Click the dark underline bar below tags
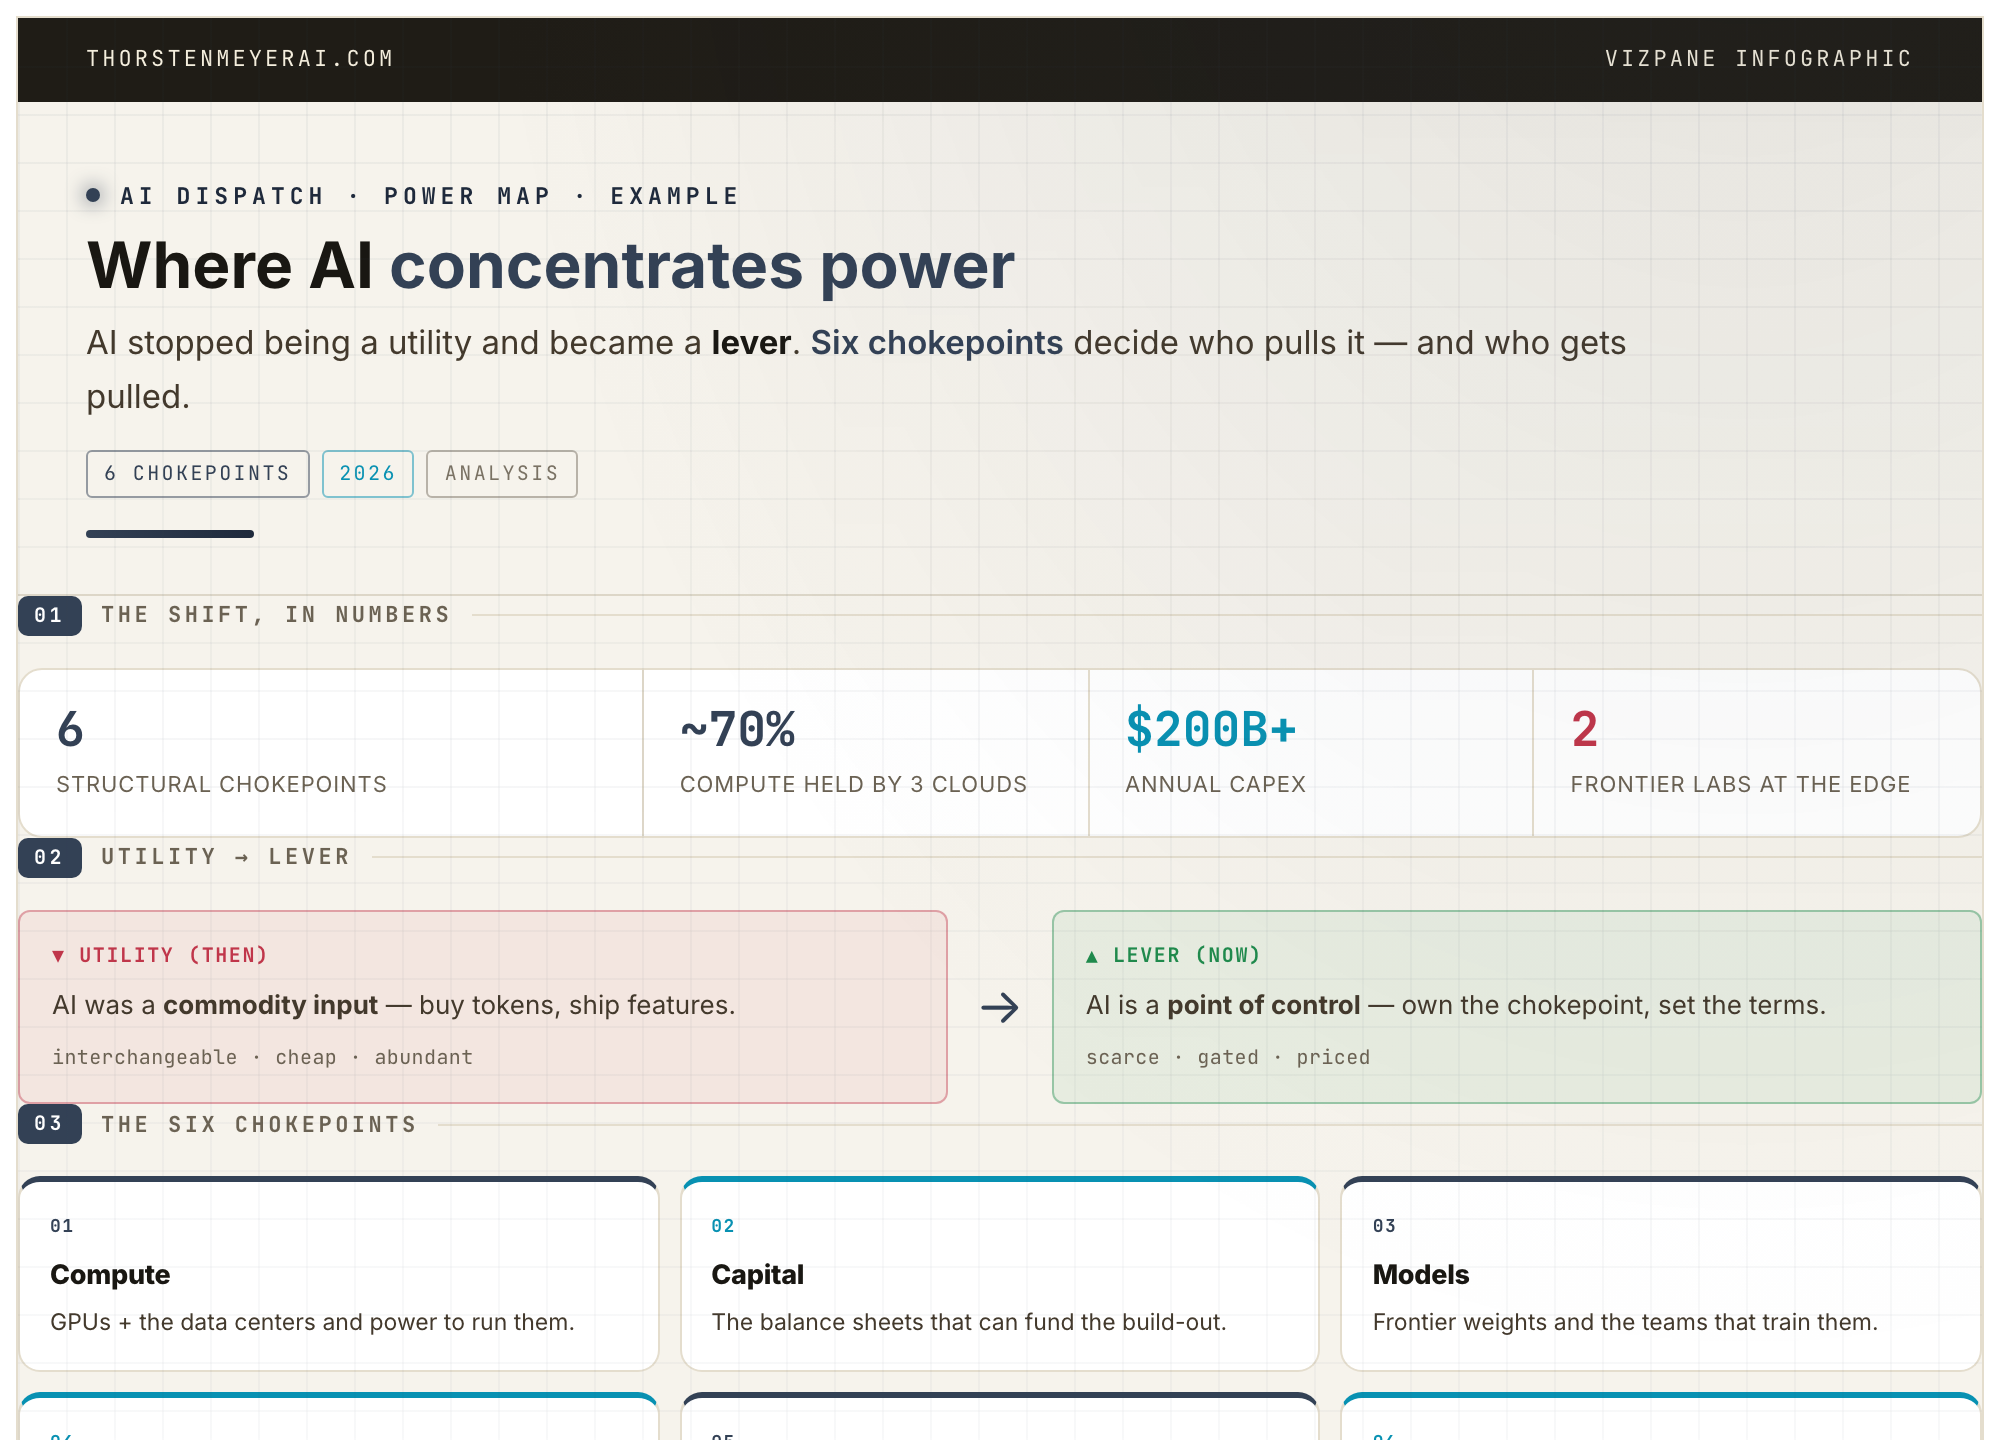 click(170, 534)
